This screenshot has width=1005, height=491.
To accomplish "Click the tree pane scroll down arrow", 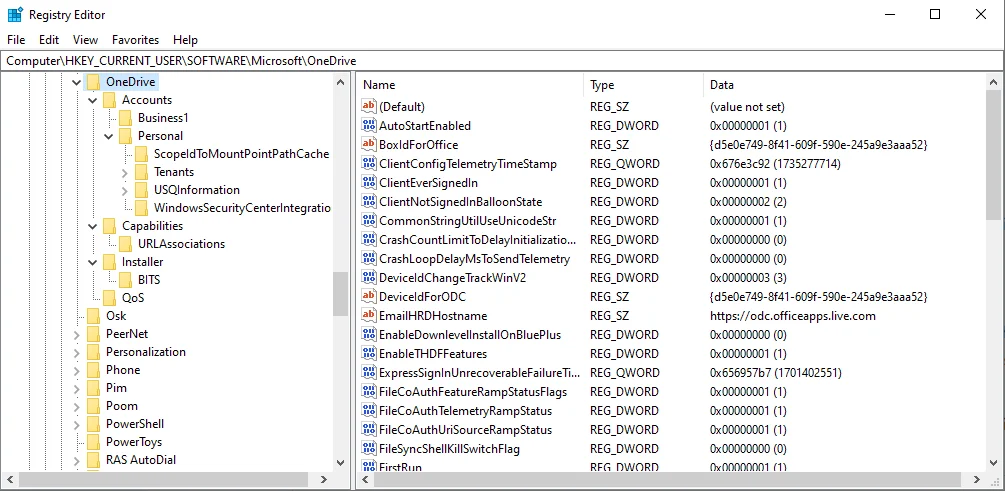I will (340, 462).
